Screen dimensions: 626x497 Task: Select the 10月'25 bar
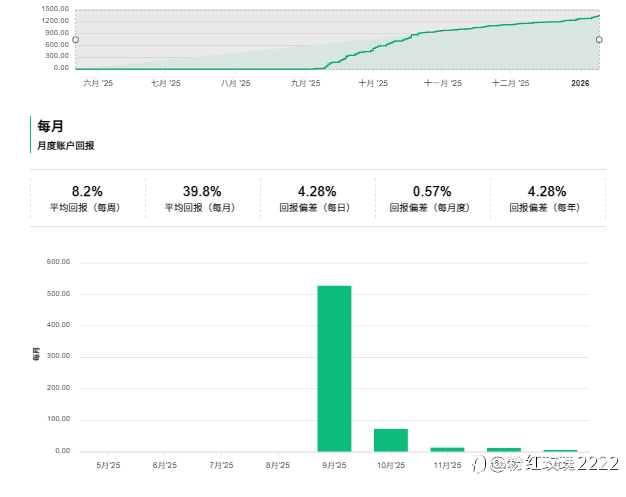pos(391,440)
